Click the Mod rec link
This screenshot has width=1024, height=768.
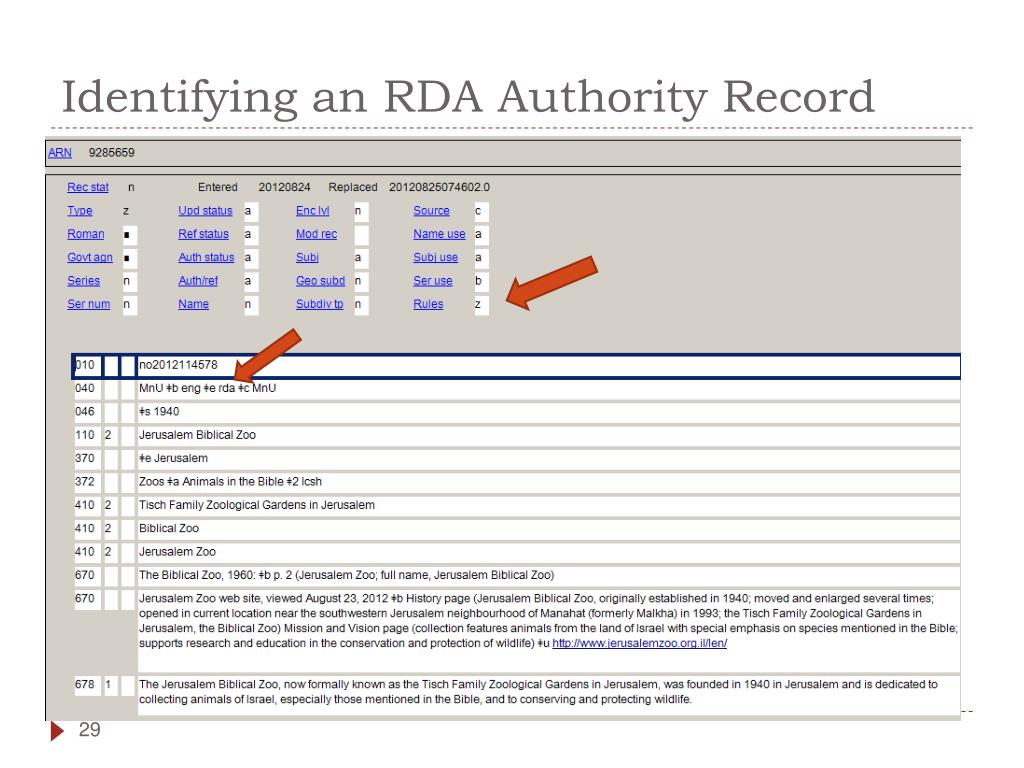click(316, 234)
